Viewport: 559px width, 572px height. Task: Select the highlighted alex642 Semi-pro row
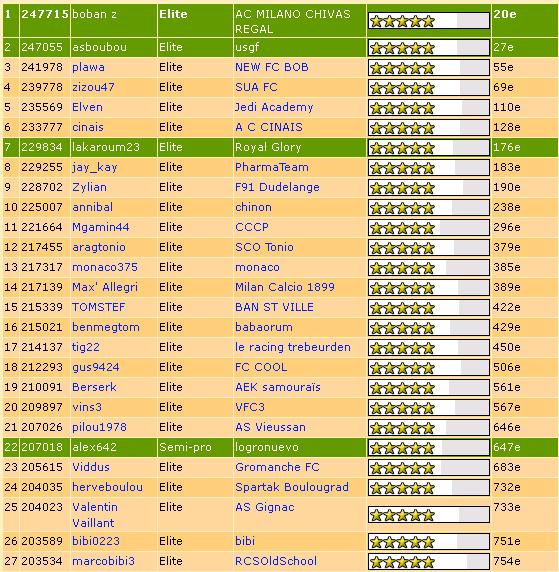pyautogui.click(x=280, y=447)
